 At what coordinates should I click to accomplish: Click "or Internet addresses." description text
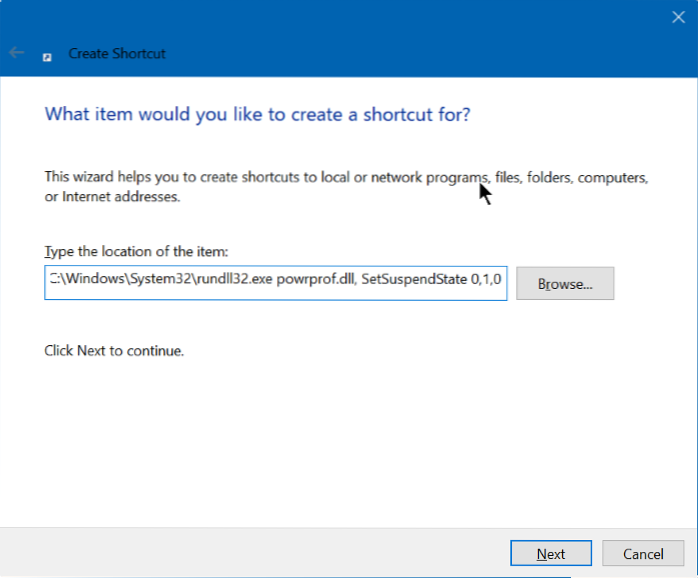click(112, 197)
